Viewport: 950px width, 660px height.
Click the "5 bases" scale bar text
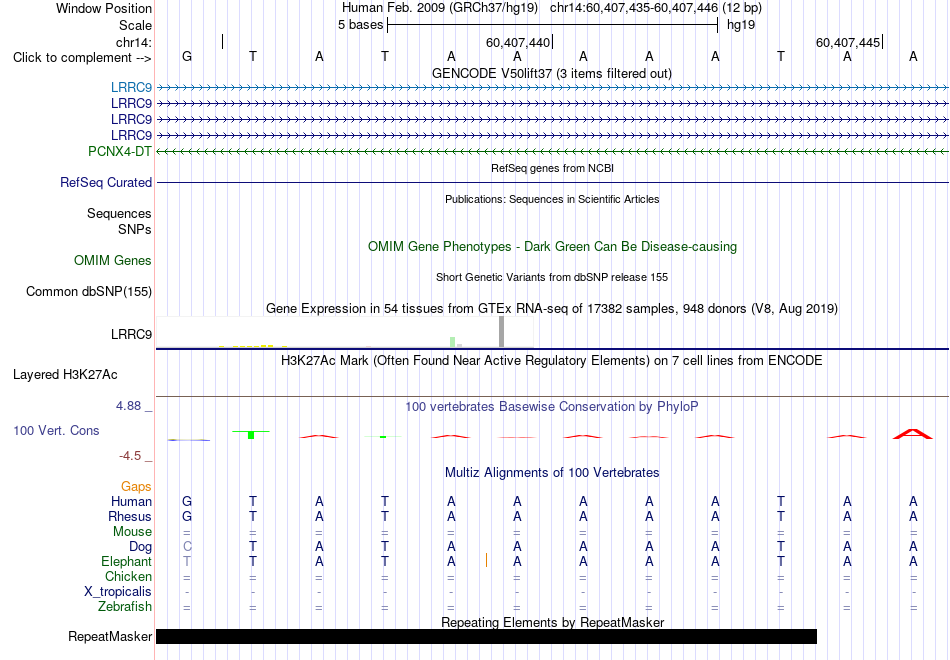point(360,25)
